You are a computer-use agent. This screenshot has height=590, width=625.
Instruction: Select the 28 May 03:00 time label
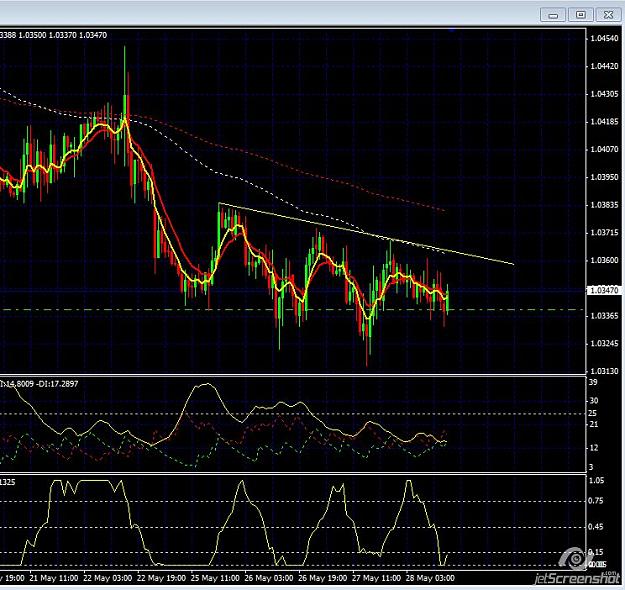(x=430, y=578)
